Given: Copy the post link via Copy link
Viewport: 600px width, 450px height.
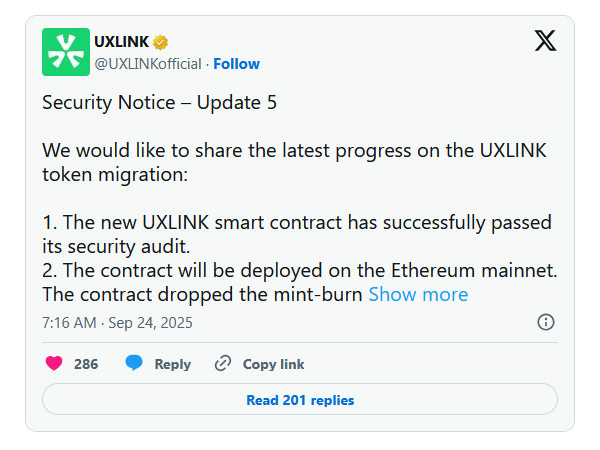Looking at the screenshot, I should pyautogui.click(x=273, y=364).
